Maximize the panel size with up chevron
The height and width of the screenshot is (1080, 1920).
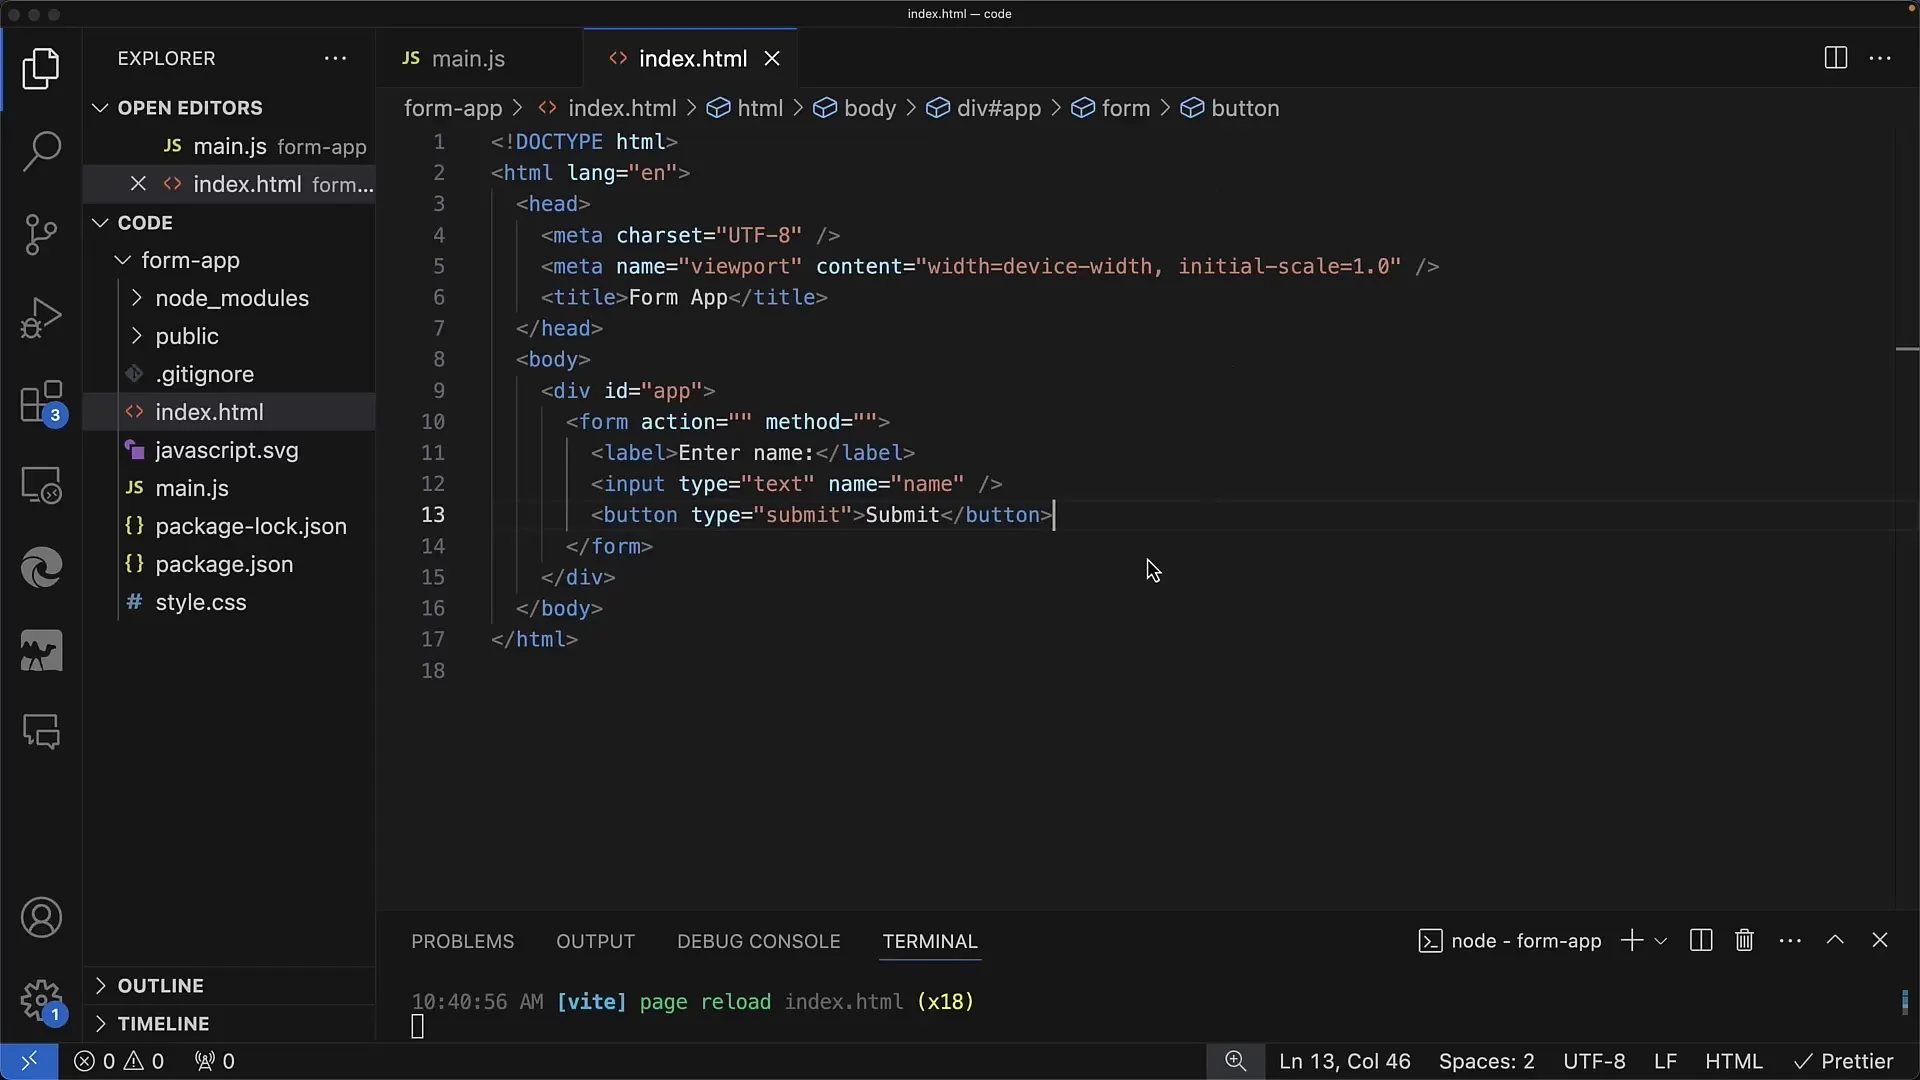(x=1835, y=940)
